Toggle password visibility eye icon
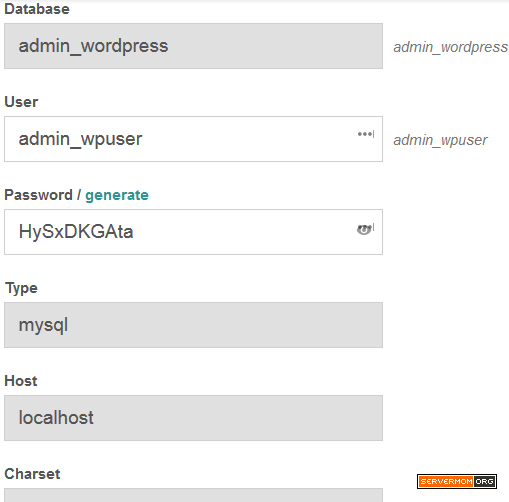This screenshot has height=502, width=509. (x=365, y=229)
